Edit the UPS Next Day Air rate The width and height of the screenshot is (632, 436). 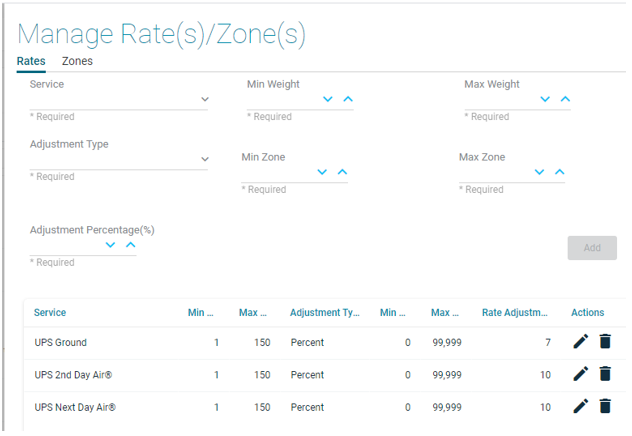(580, 406)
